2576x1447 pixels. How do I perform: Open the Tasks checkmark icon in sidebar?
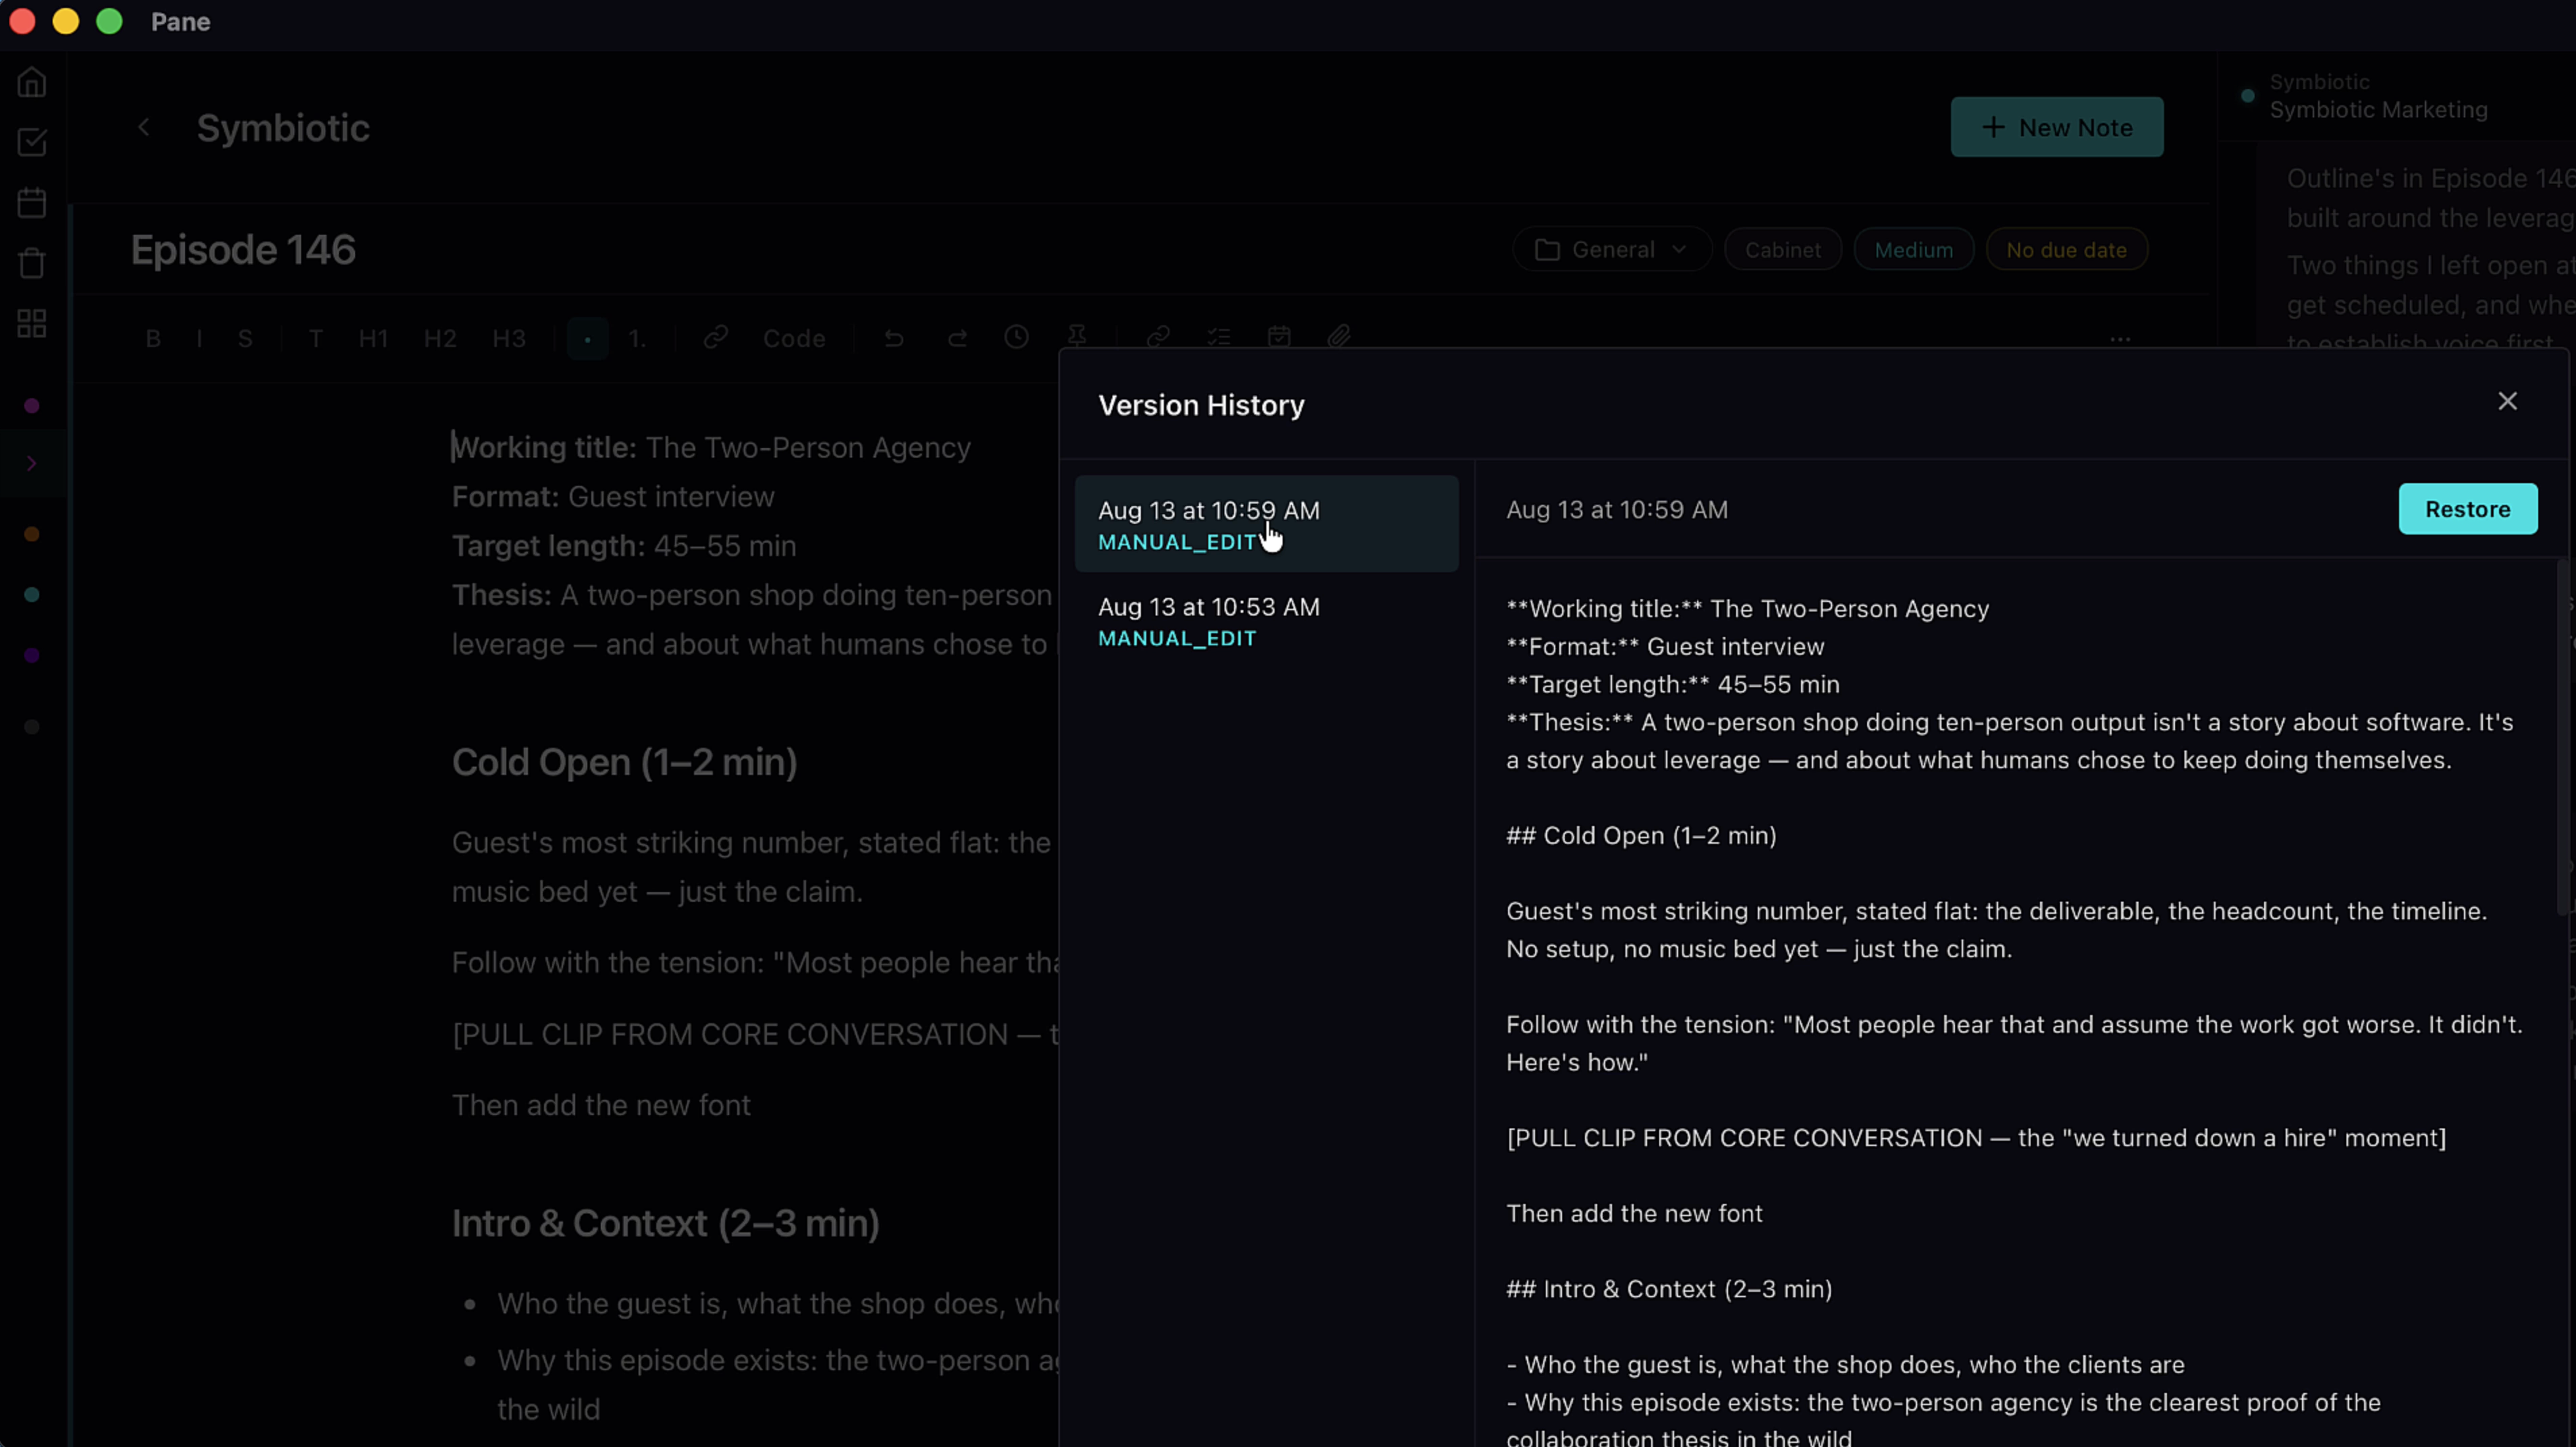pos(32,142)
